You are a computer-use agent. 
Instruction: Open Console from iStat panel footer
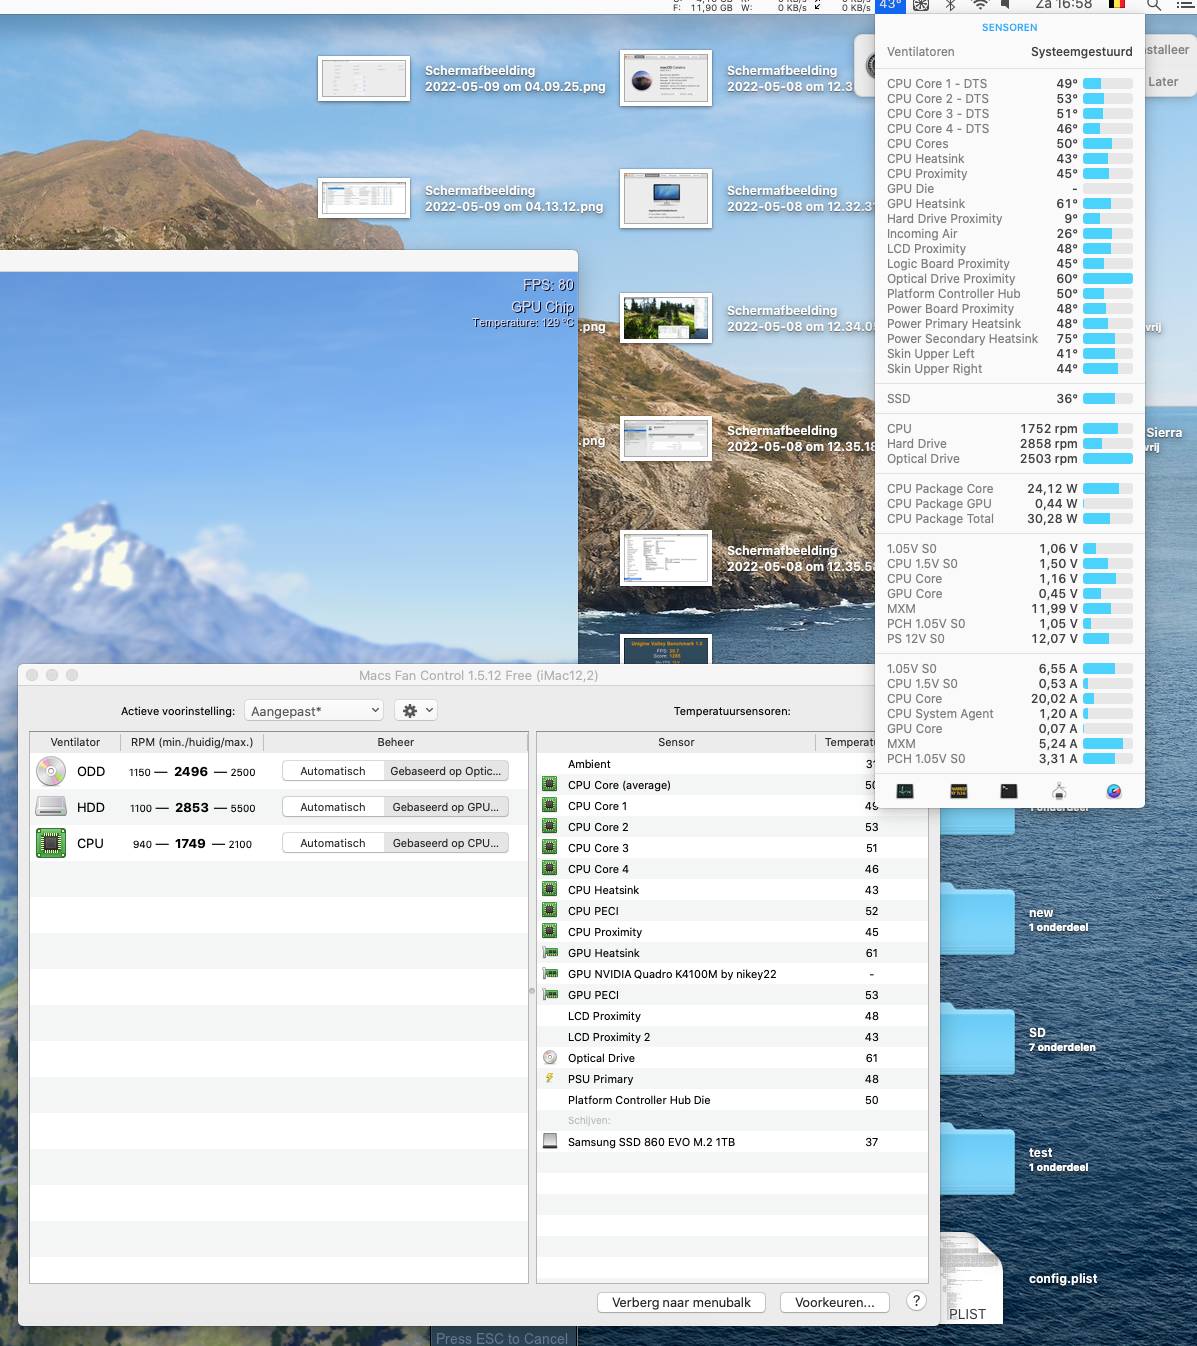(x=958, y=791)
